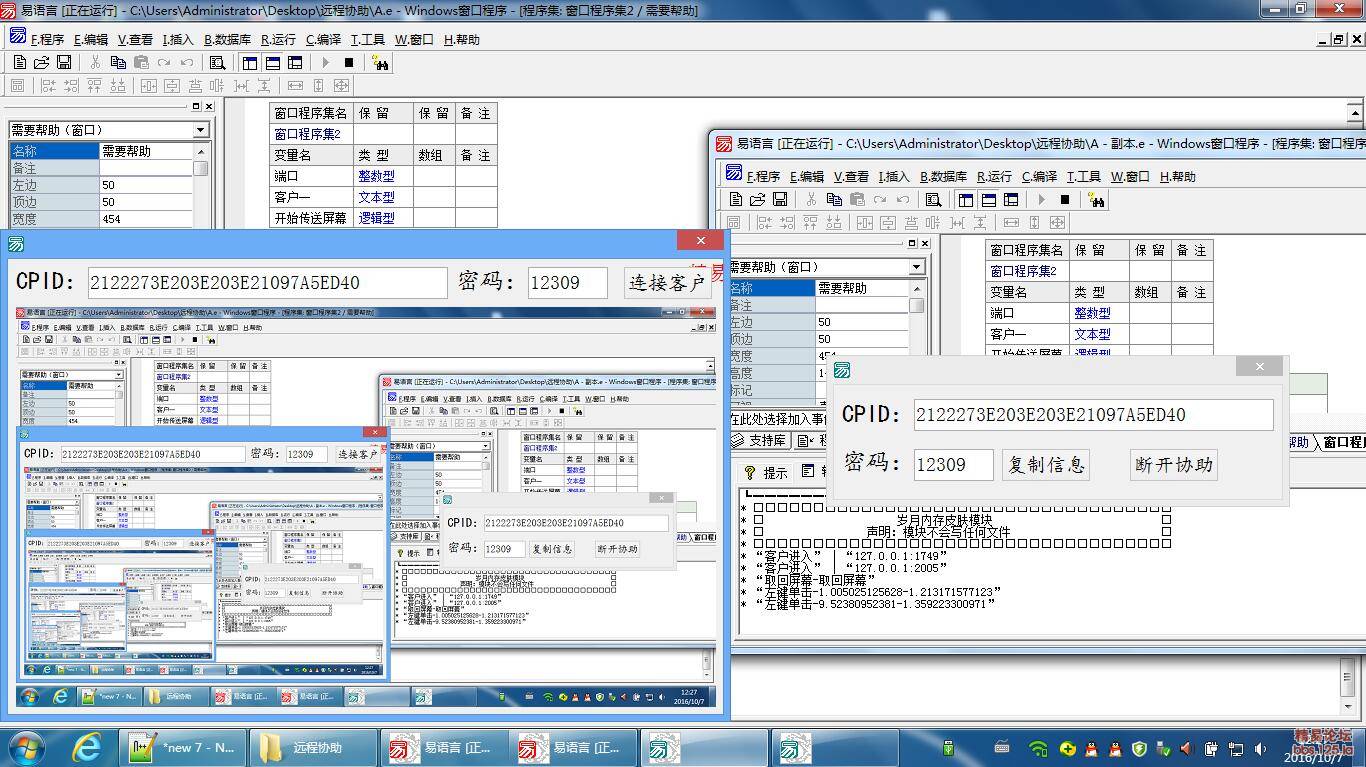Click Stop square icon in A.e toolbar
The width and height of the screenshot is (1366, 767).
tap(348, 62)
